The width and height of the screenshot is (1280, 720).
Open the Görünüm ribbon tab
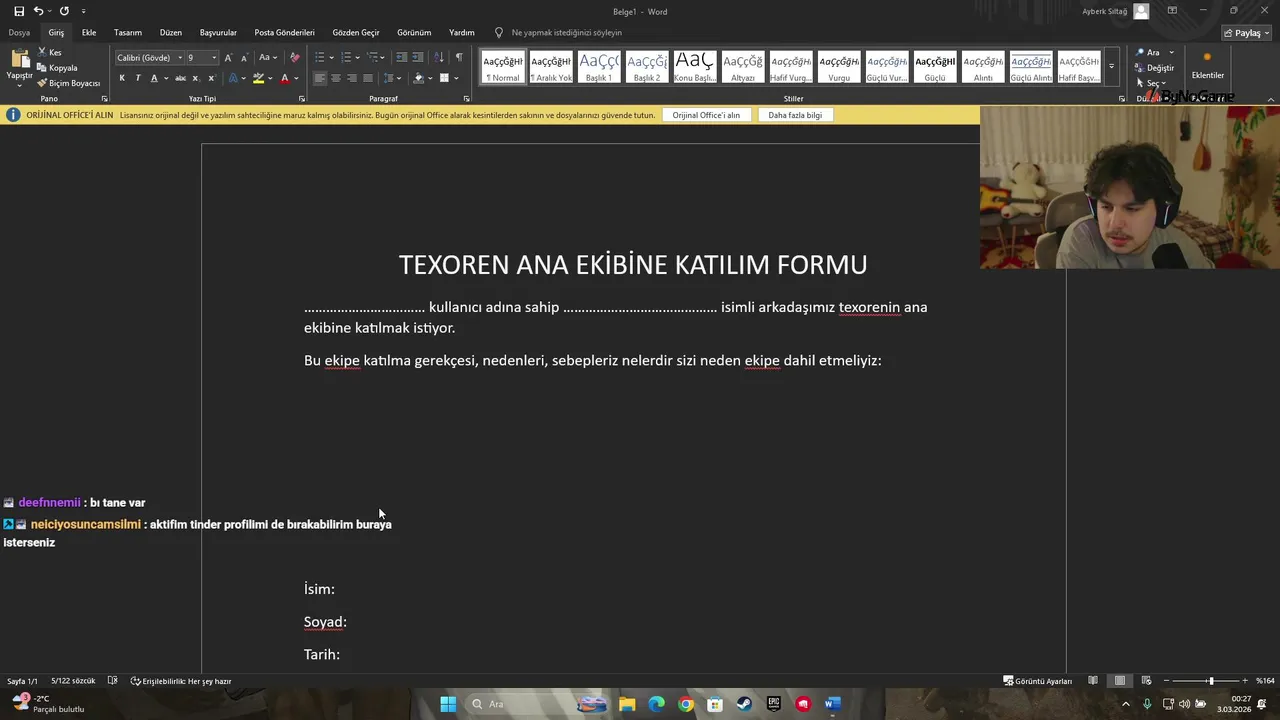click(x=414, y=33)
